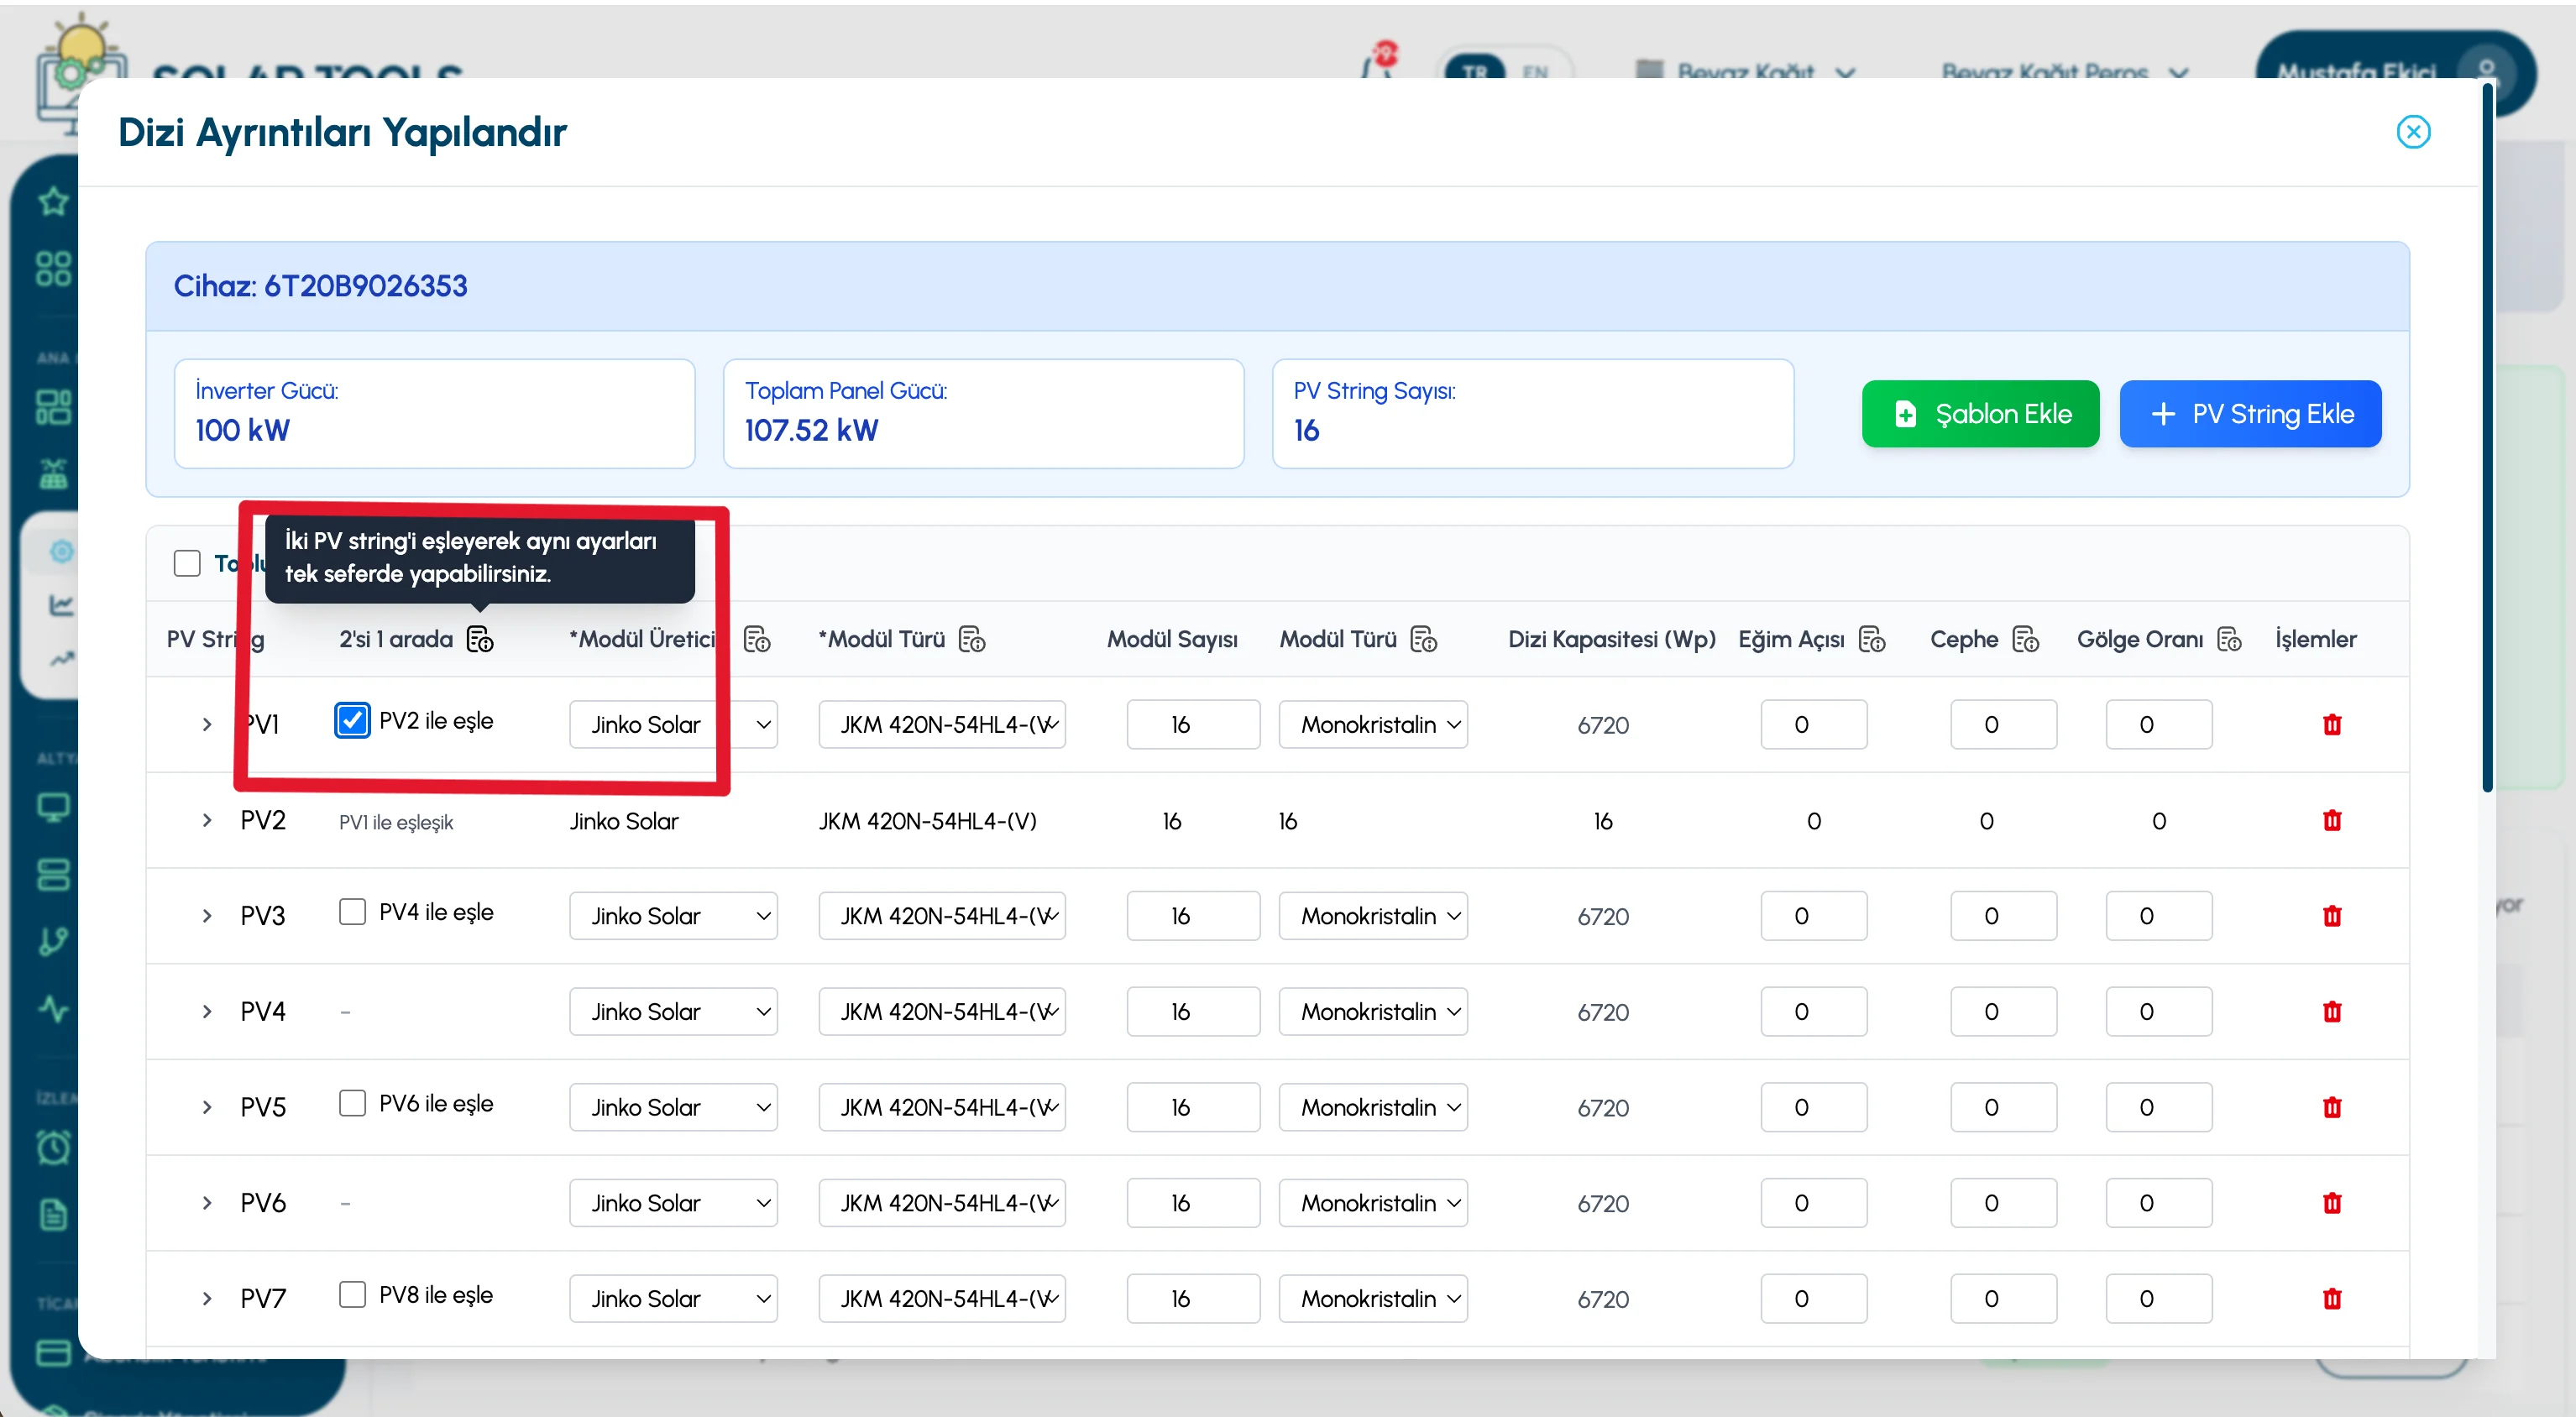2576x1417 pixels.
Task: Open the Jinko Solar manufacturer dropdown for PV1
Action: pos(673,724)
